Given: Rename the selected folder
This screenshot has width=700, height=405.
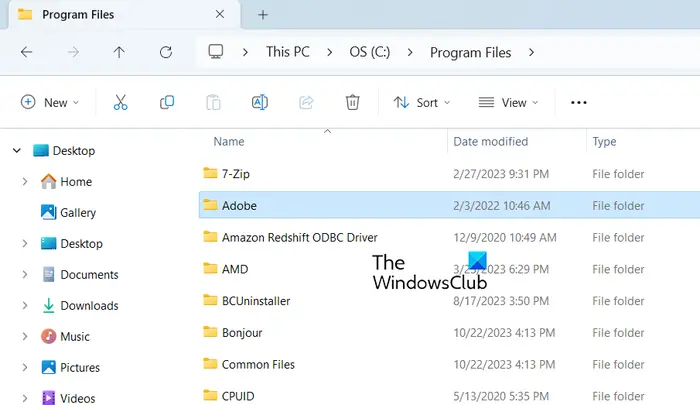Looking at the screenshot, I should click(260, 102).
